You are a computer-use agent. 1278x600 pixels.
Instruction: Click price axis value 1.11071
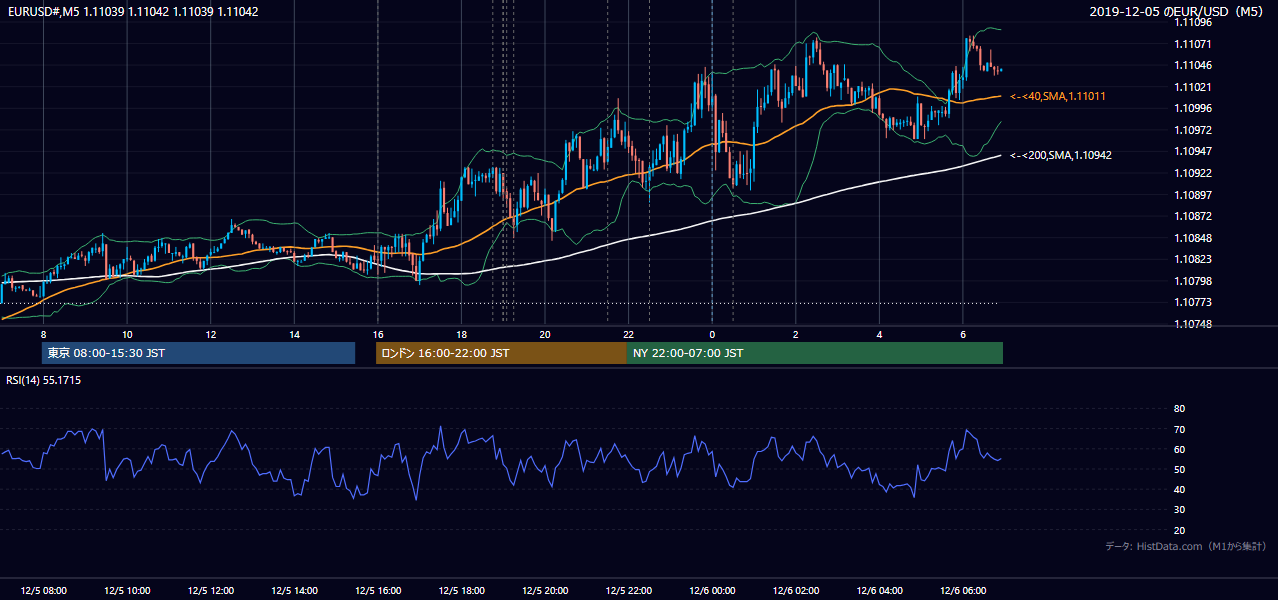[x=1193, y=44]
